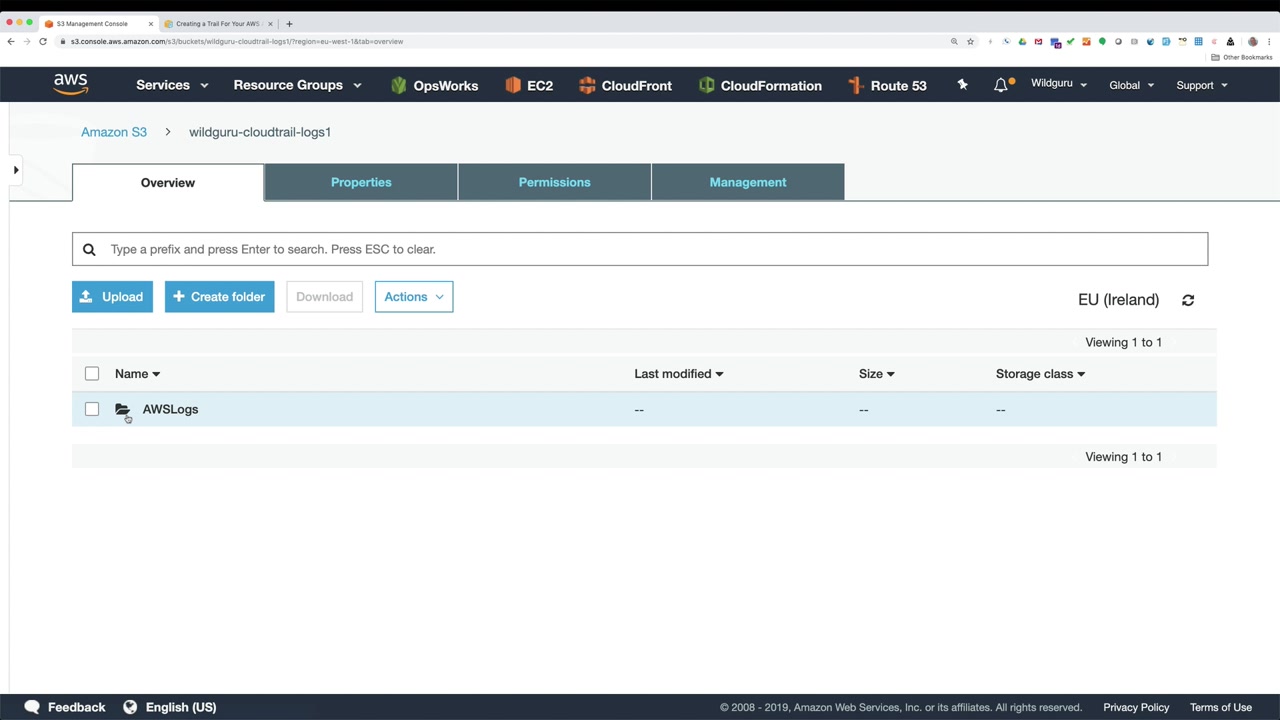The height and width of the screenshot is (720, 1280).
Task: Open the notifications bell
Action: pos(1001,85)
